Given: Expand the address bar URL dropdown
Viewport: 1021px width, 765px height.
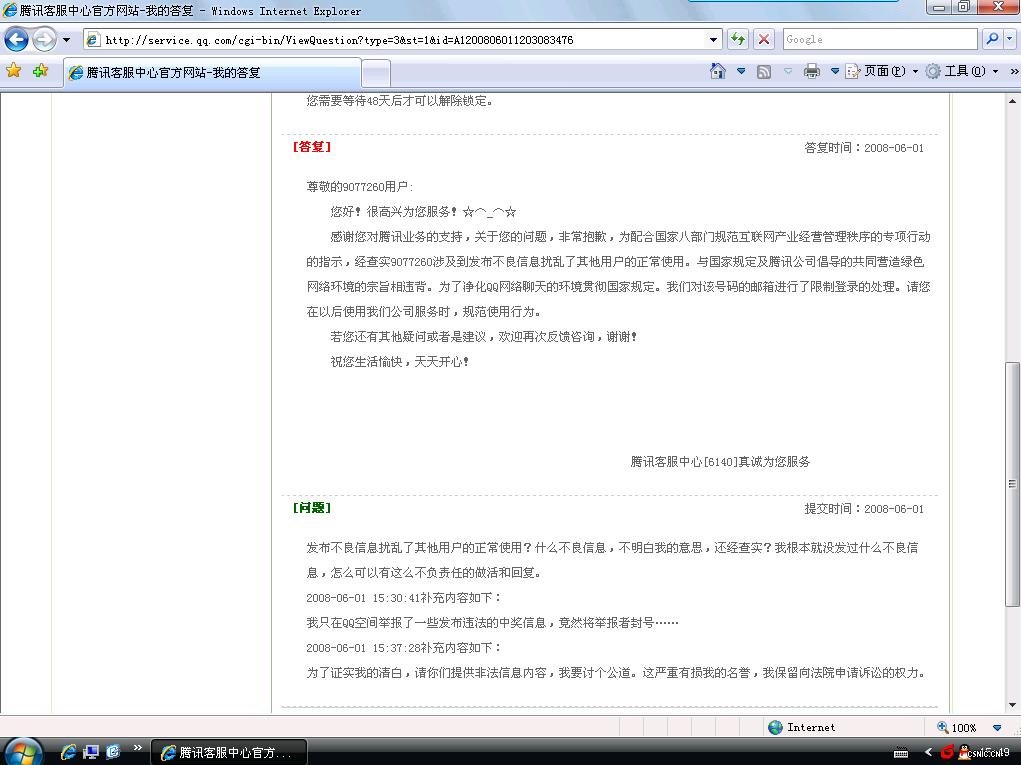Looking at the screenshot, I should pyautogui.click(x=714, y=40).
